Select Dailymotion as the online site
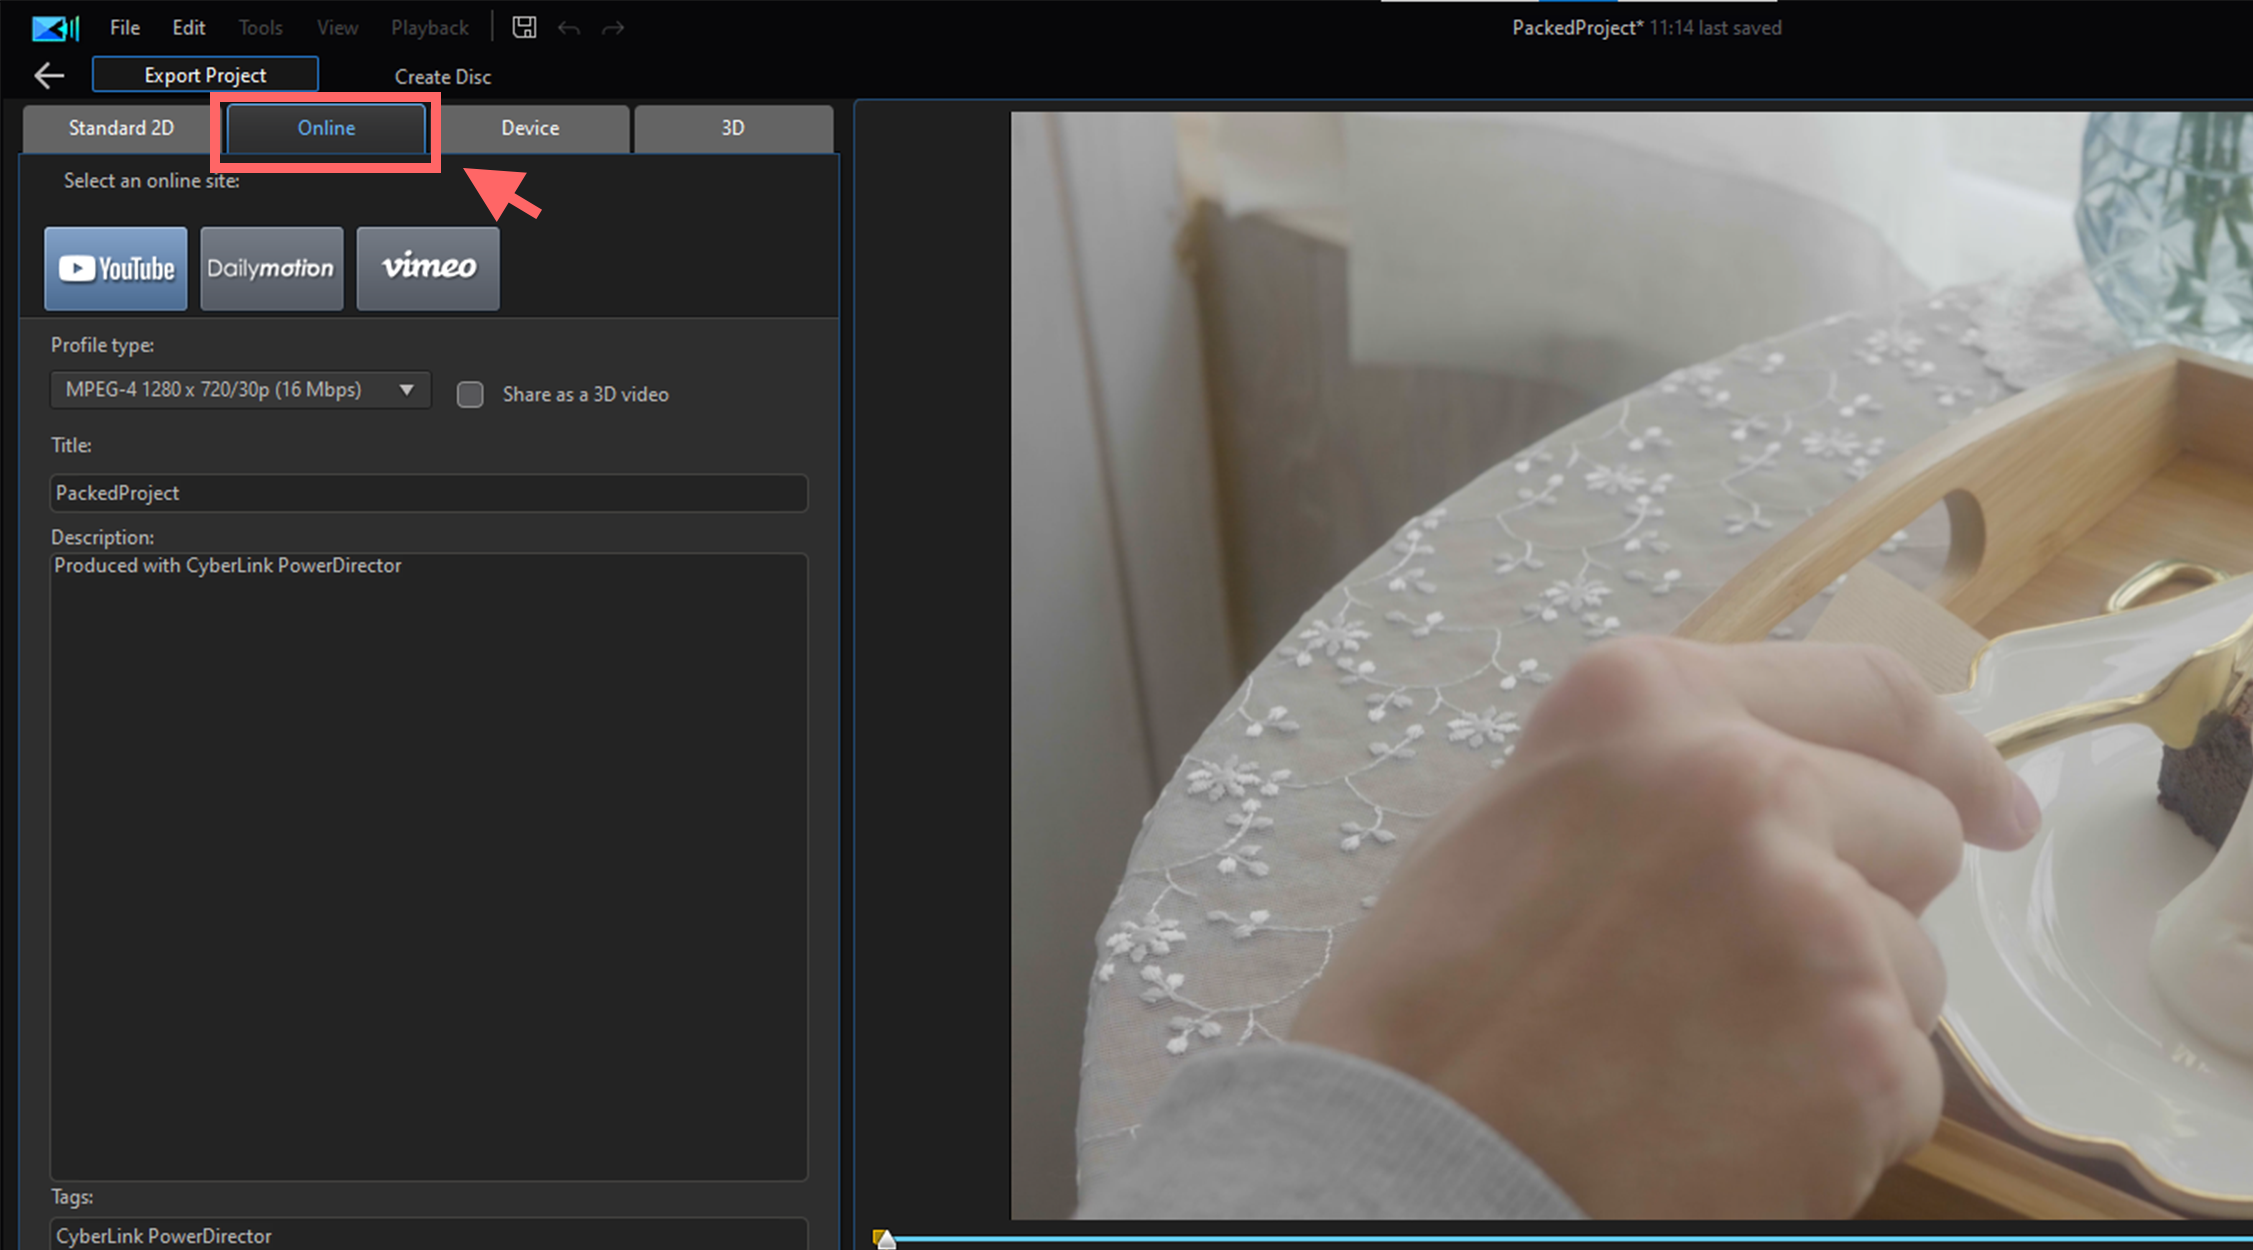Screen dimensions: 2253x1250 [271, 268]
